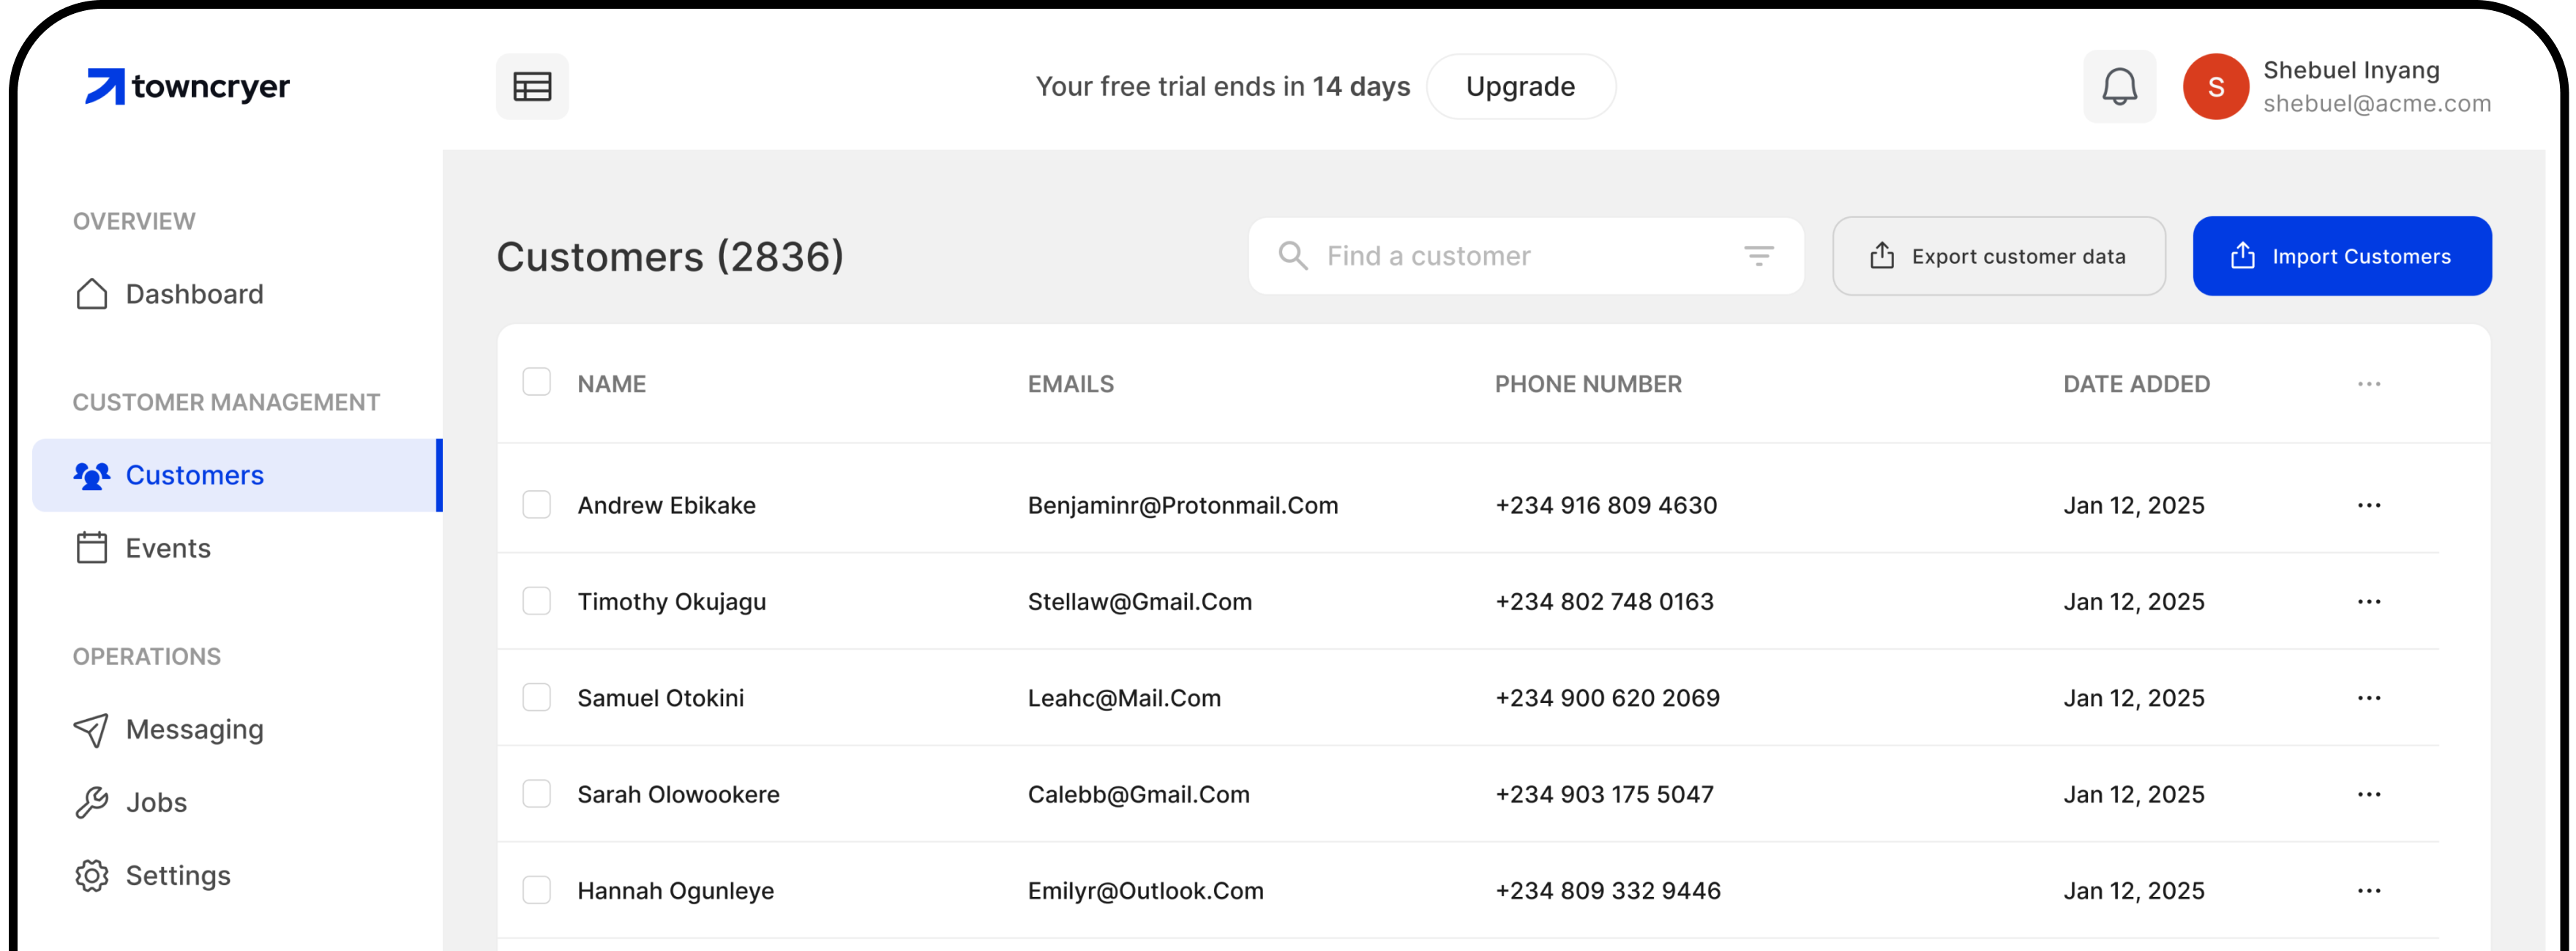The height and width of the screenshot is (951, 2576).
Task: Select Hannah Ogunleye's checkbox
Action: pos(537,890)
